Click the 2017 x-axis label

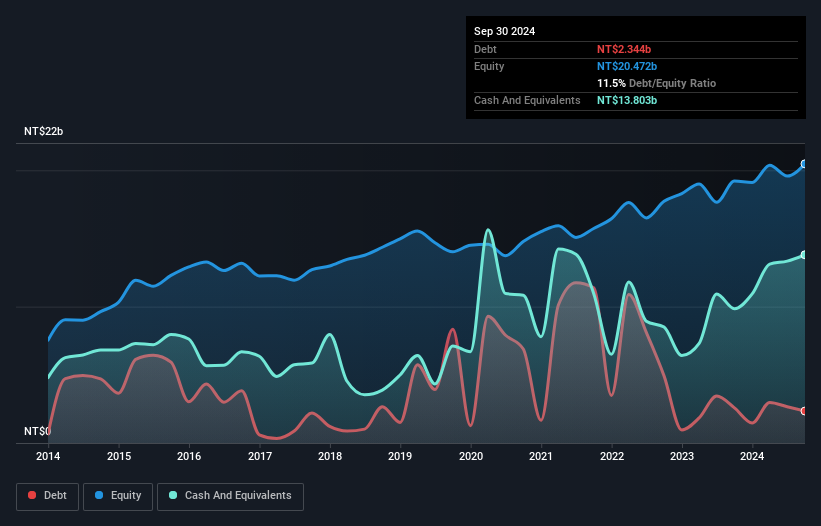pos(260,456)
